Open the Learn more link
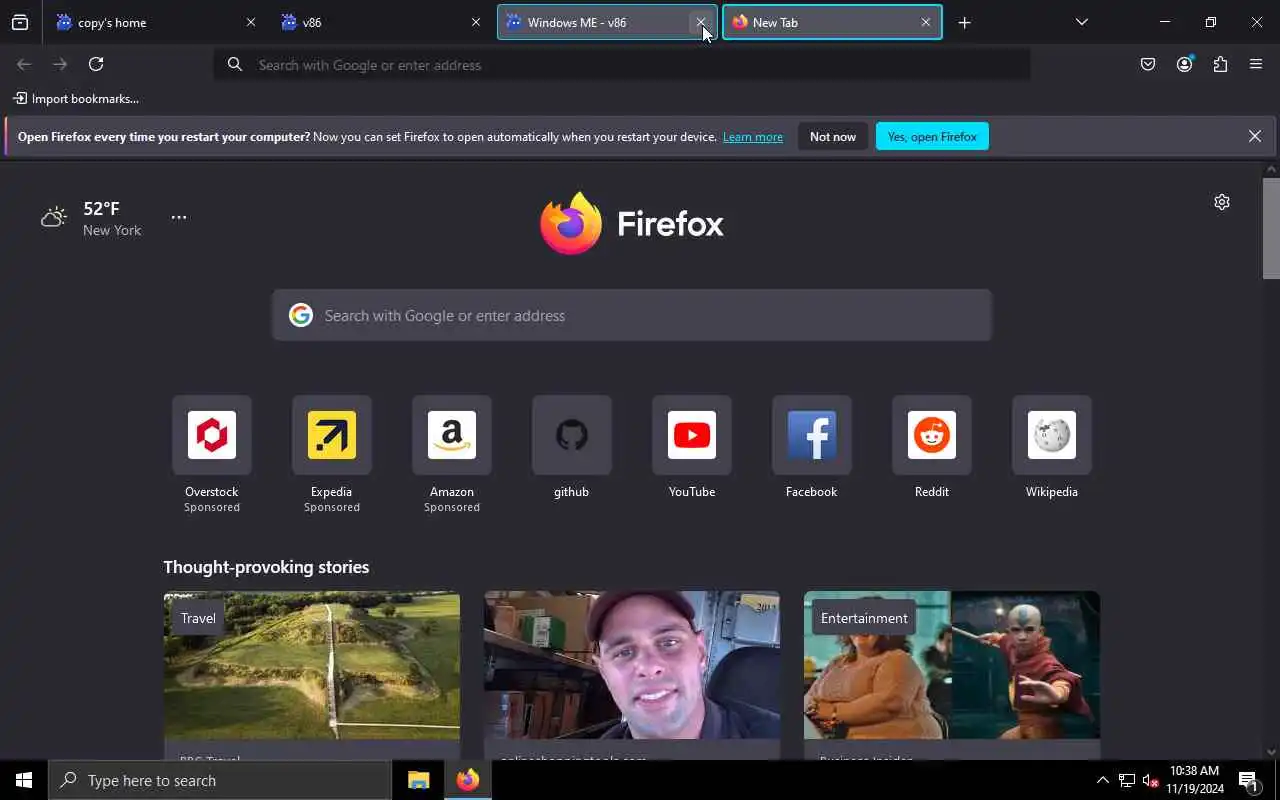This screenshot has height=800, width=1280. coord(752,137)
